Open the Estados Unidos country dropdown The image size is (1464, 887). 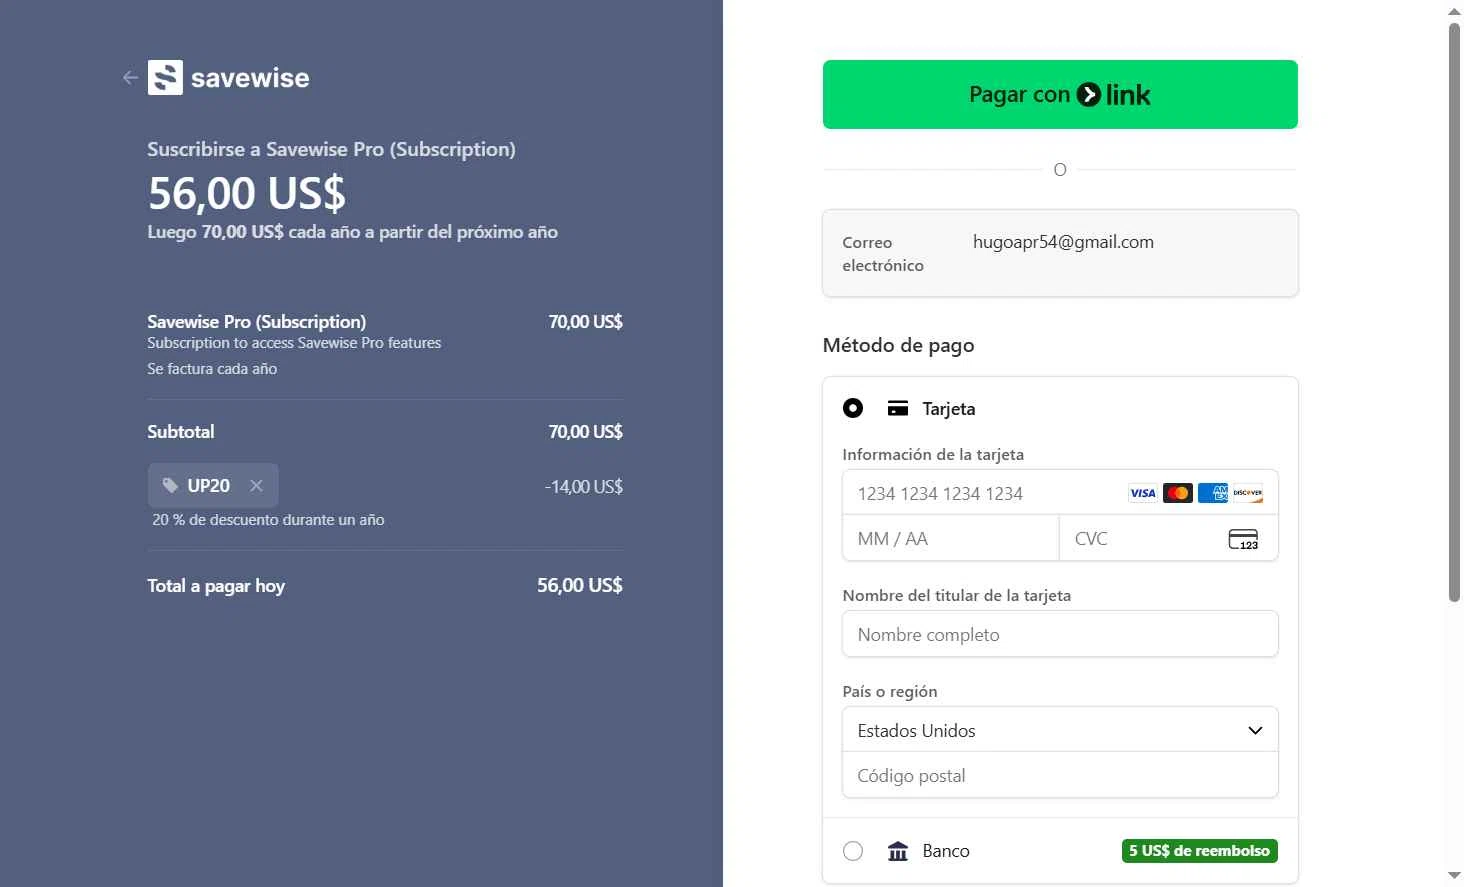(x=1060, y=730)
